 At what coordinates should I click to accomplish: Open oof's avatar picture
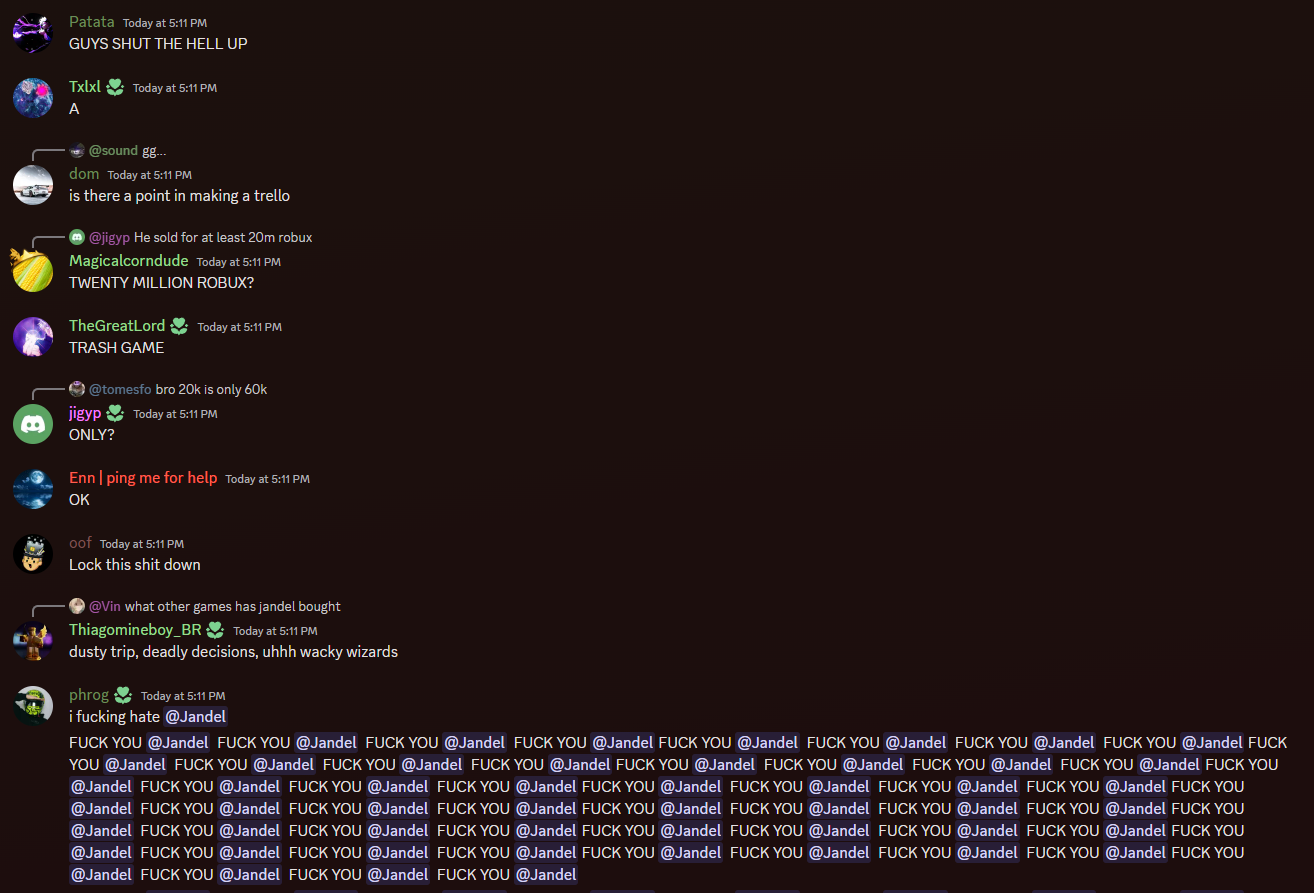pyautogui.click(x=33, y=554)
